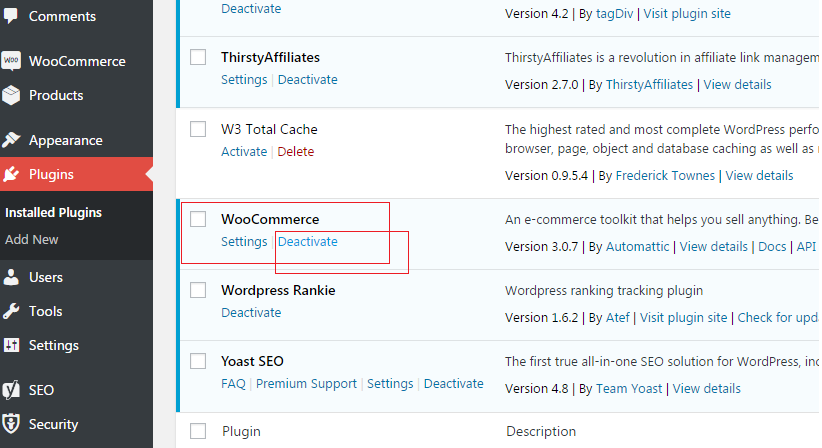Click the Tools wrench icon
The height and width of the screenshot is (448, 822).
click(x=11, y=311)
